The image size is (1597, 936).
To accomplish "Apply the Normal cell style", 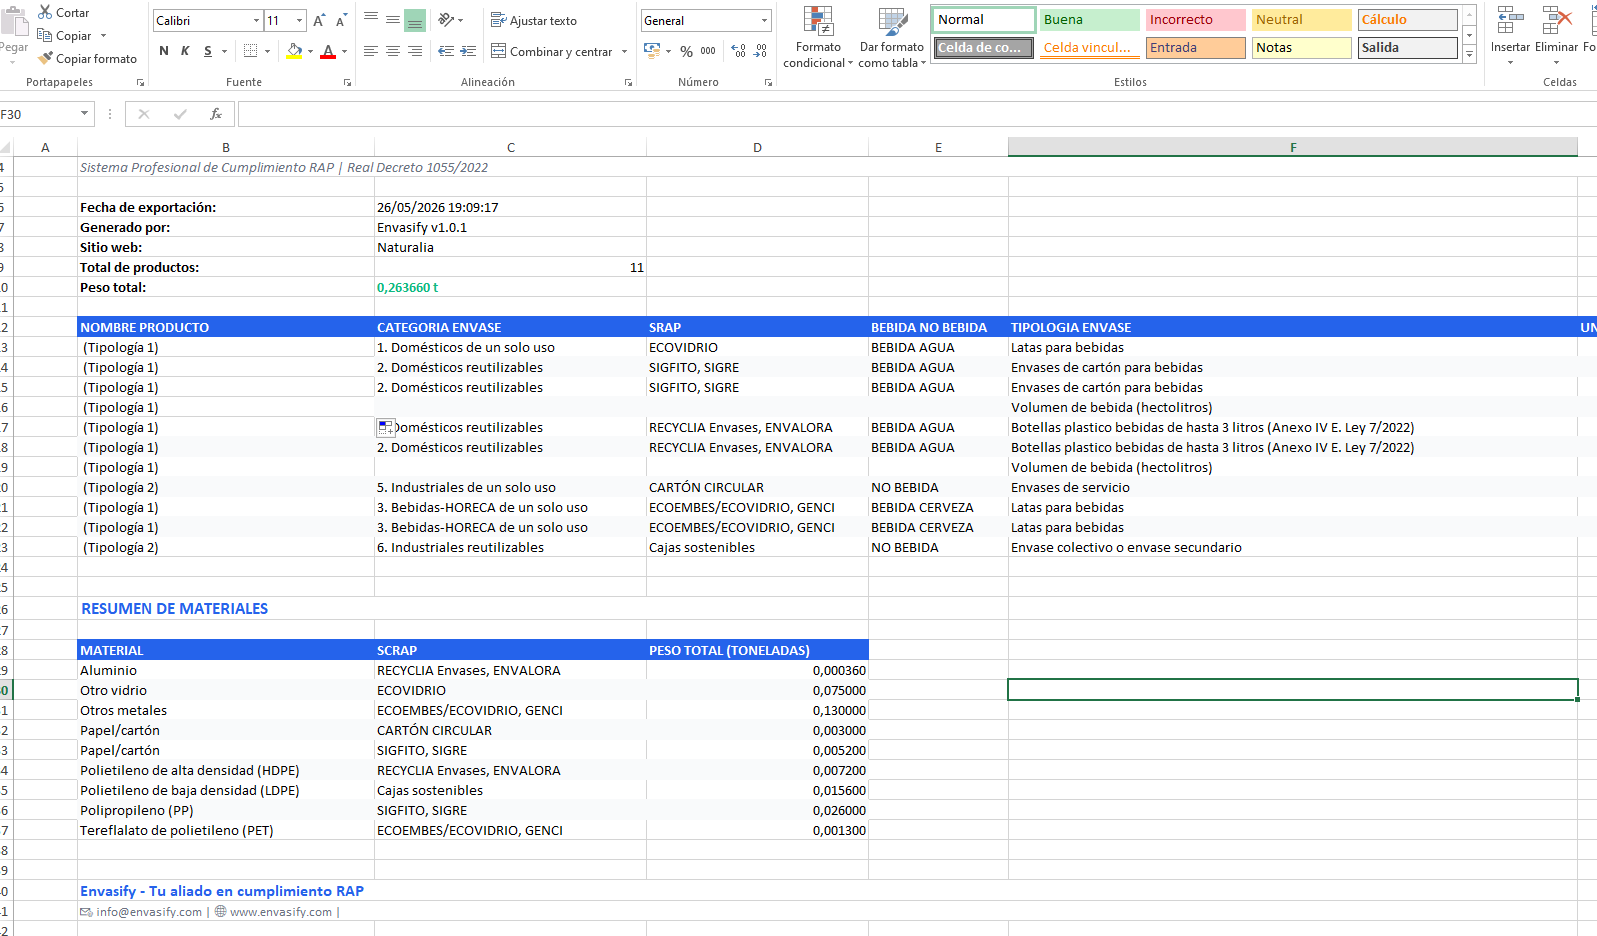I will 983,20.
